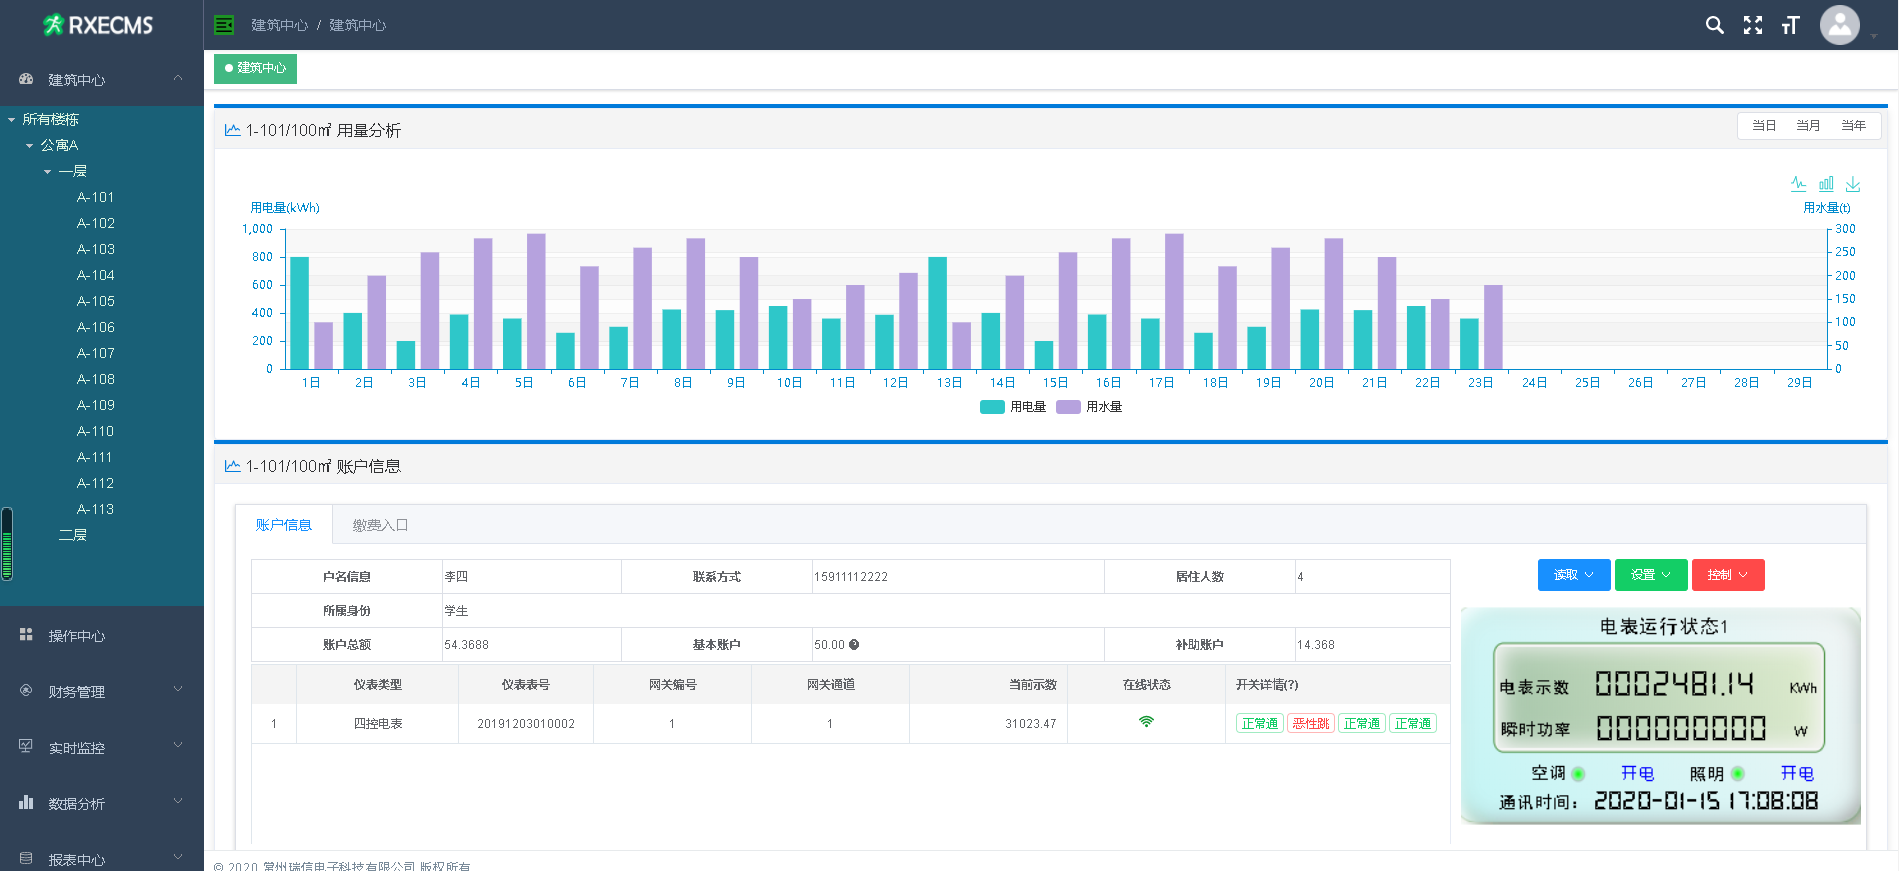Viewport: 1899px width, 871px height.
Task: Select the 当月 time range option
Action: click(1808, 126)
